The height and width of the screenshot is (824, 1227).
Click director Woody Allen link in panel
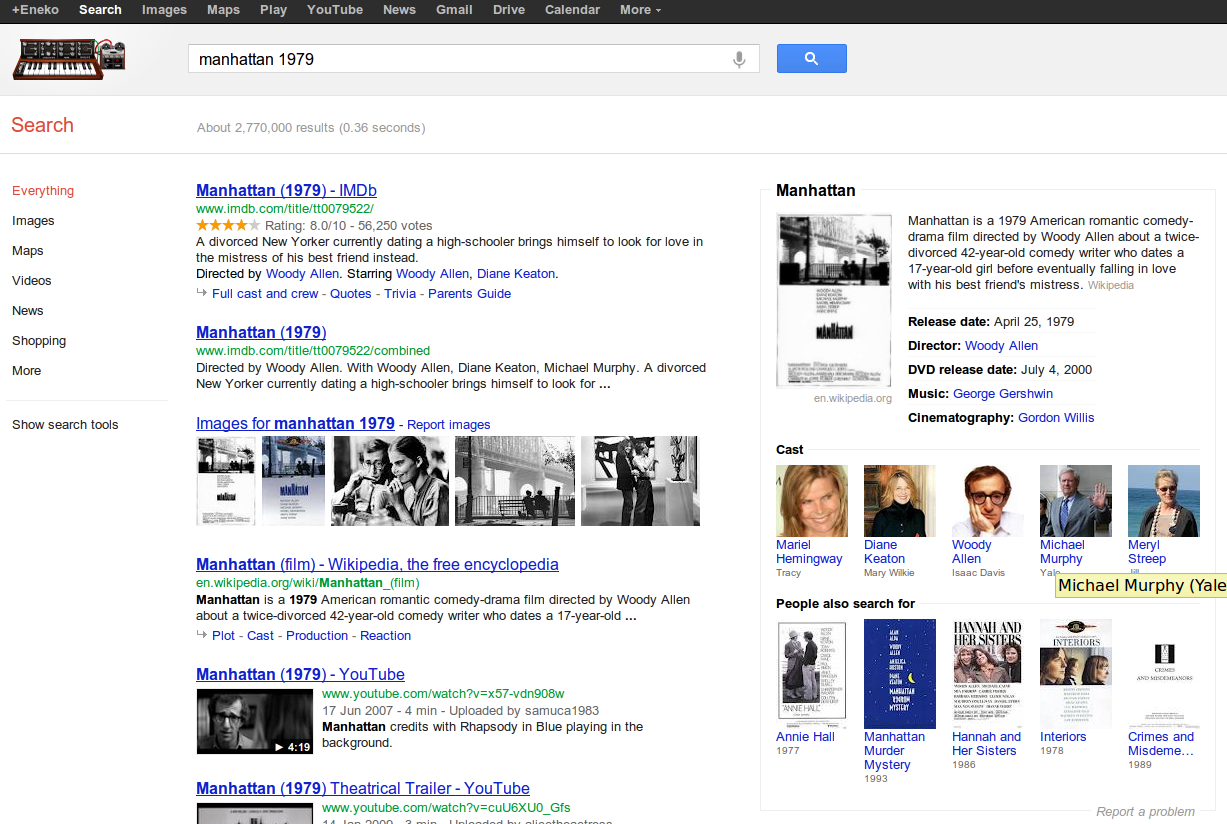[x=1001, y=346]
